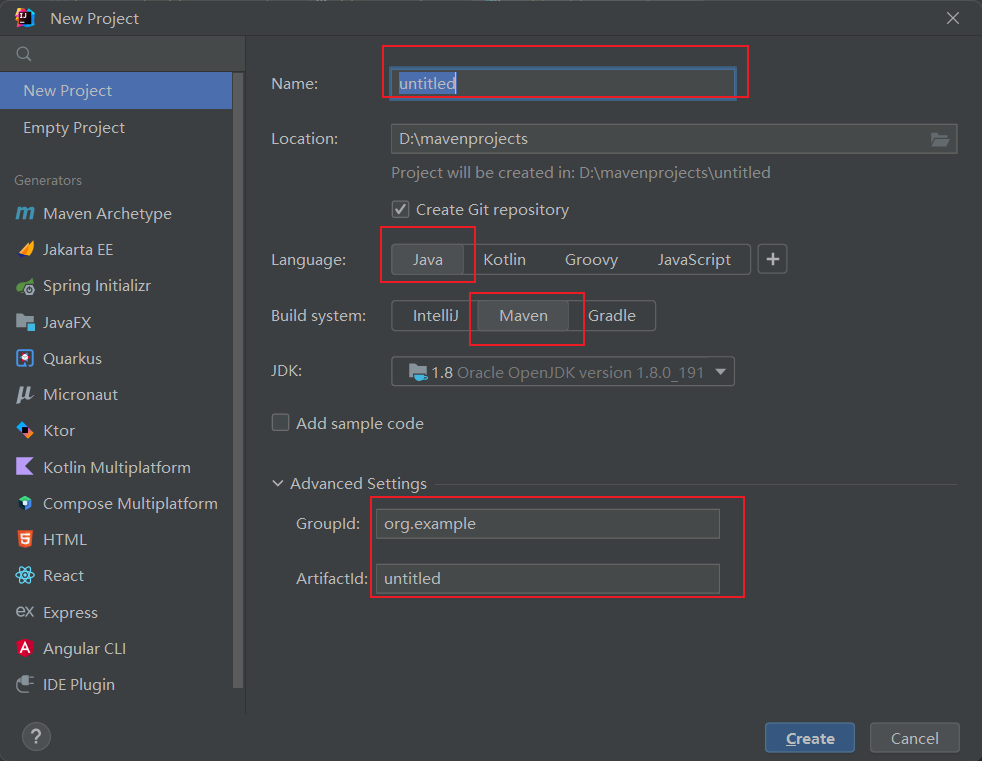This screenshot has width=982, height=761.
Task: Click the 'Project will be created in' text
Action: tap(581, 173)
